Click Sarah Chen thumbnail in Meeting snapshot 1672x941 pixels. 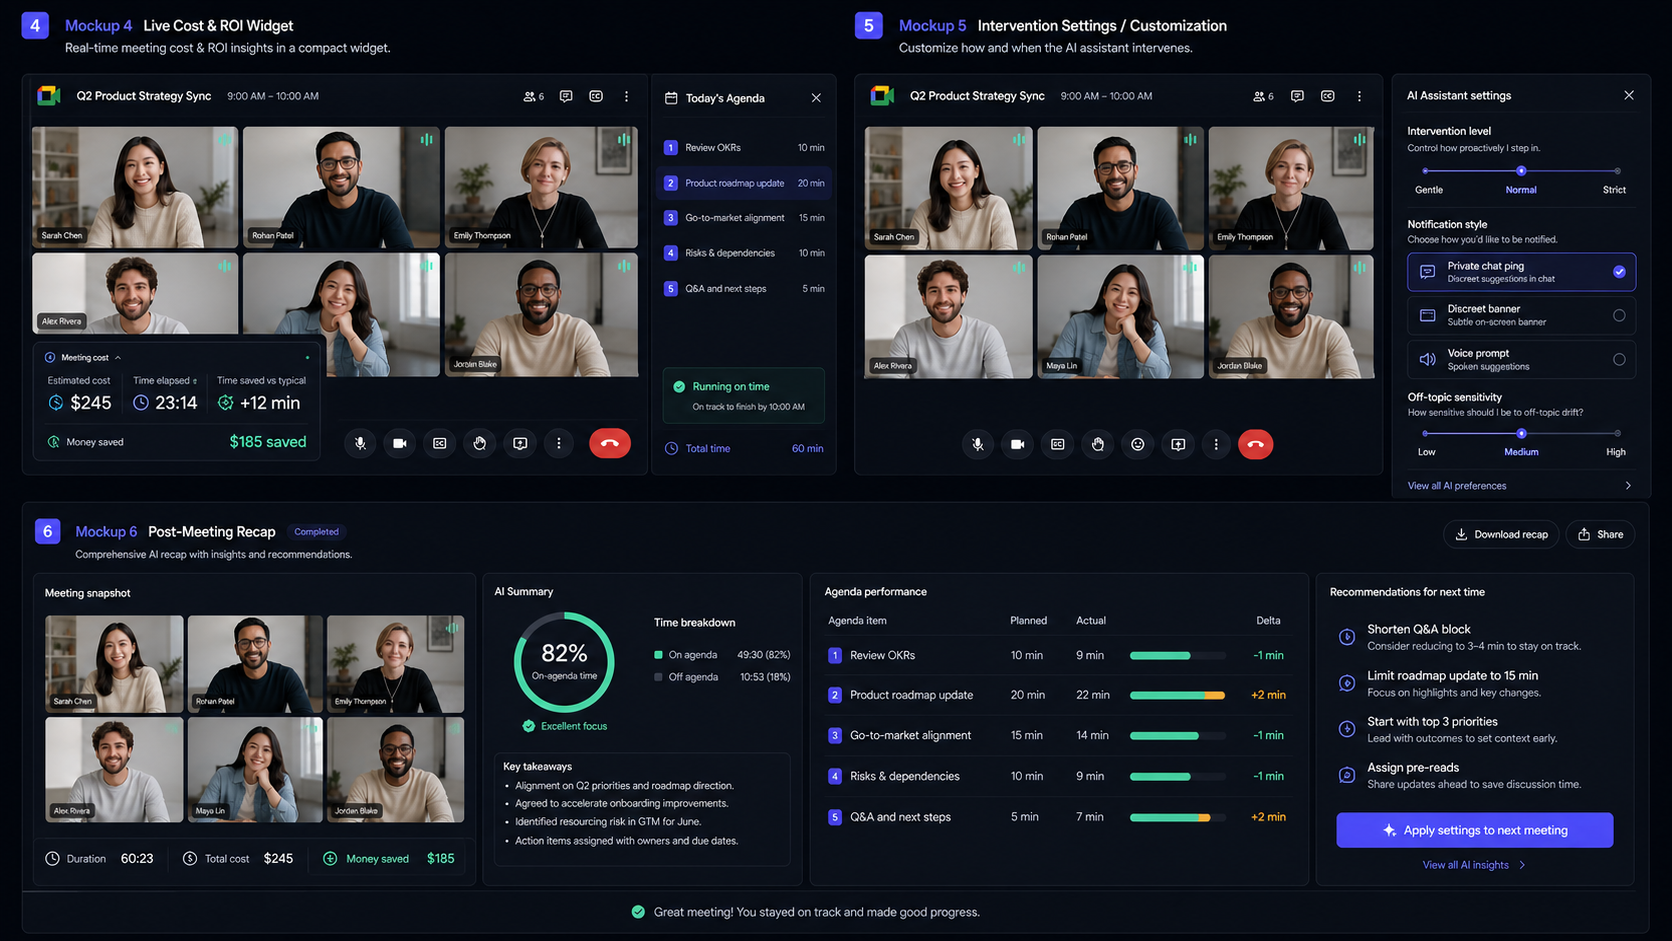(114, 664)
